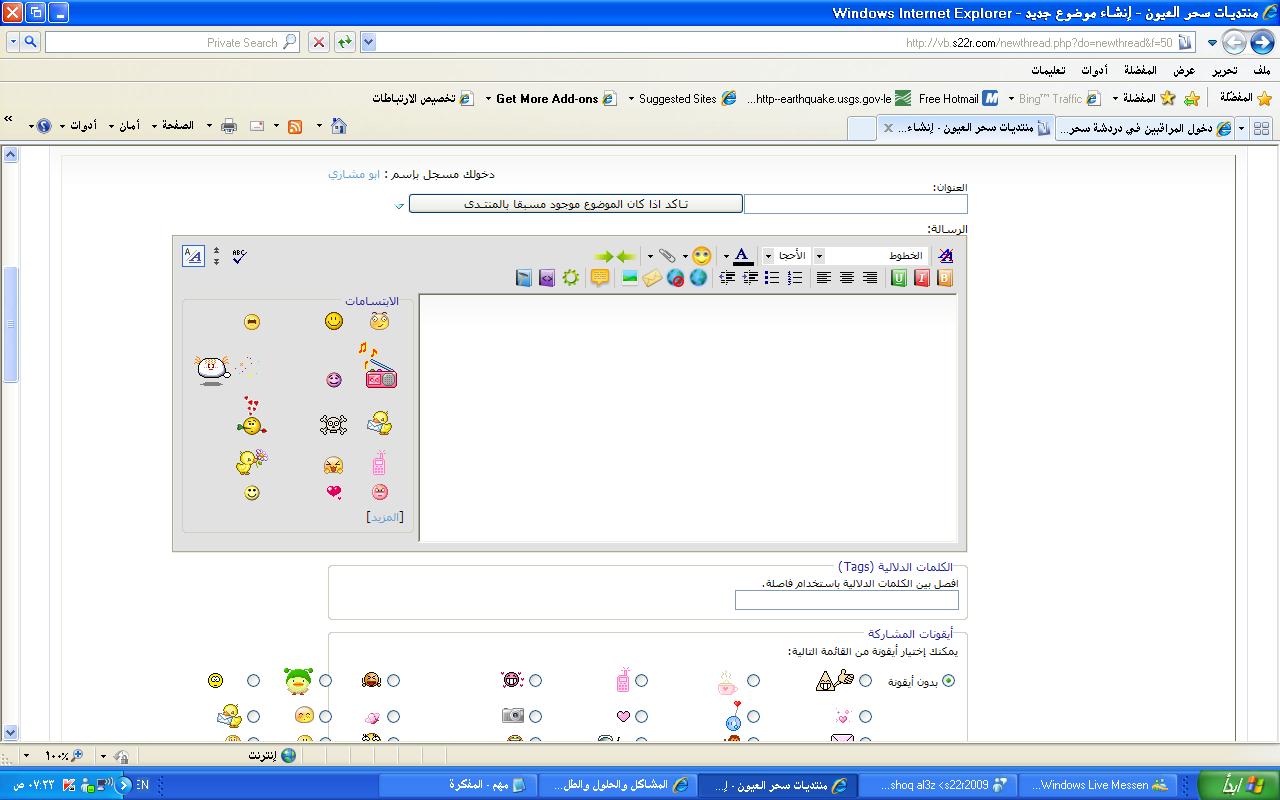This screenshot has height=800, width=1280.
Task: Open the أدوات menu in menu bar
Action: click(x=1093, y=70)
